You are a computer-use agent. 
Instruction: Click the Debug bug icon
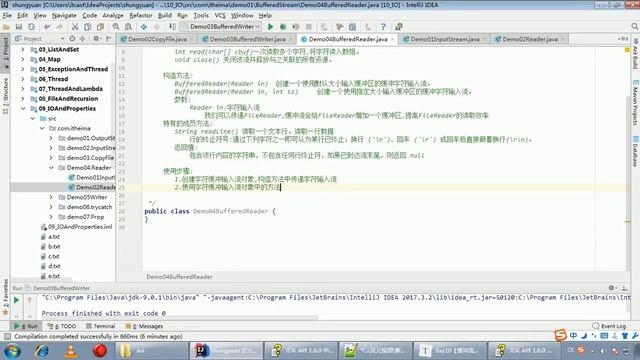click(x=283, y=27)
